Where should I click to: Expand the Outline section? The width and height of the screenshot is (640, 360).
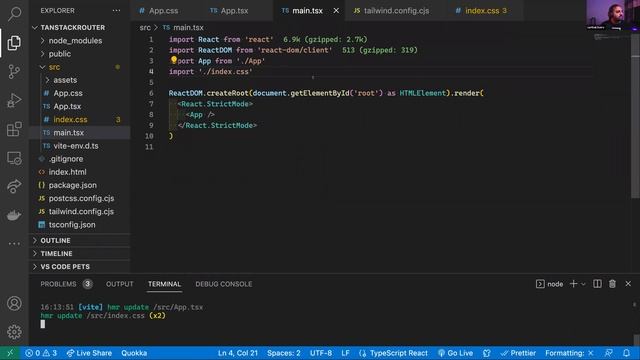point(80,240)
